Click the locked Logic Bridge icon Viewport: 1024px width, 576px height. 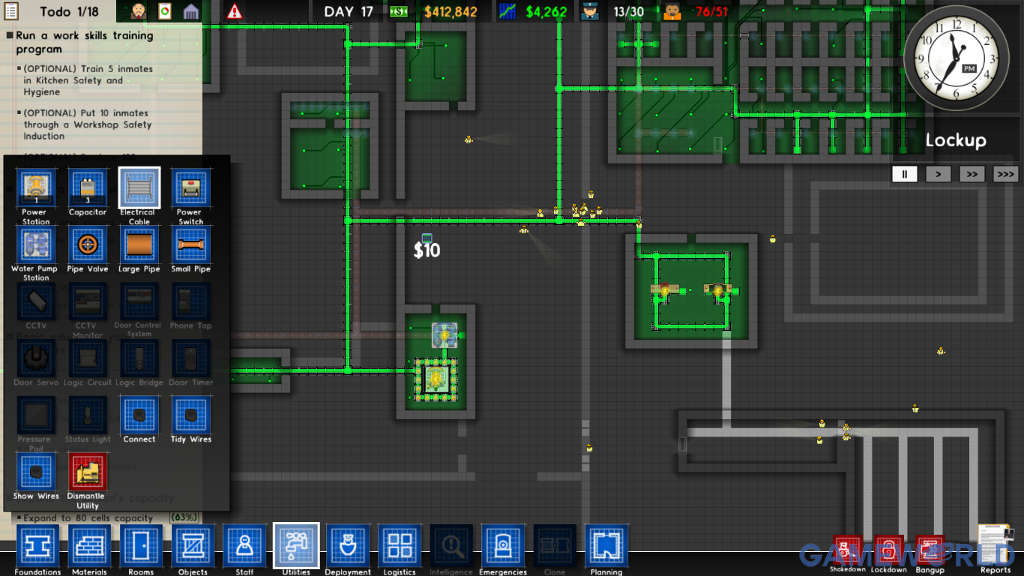point(139,359)
